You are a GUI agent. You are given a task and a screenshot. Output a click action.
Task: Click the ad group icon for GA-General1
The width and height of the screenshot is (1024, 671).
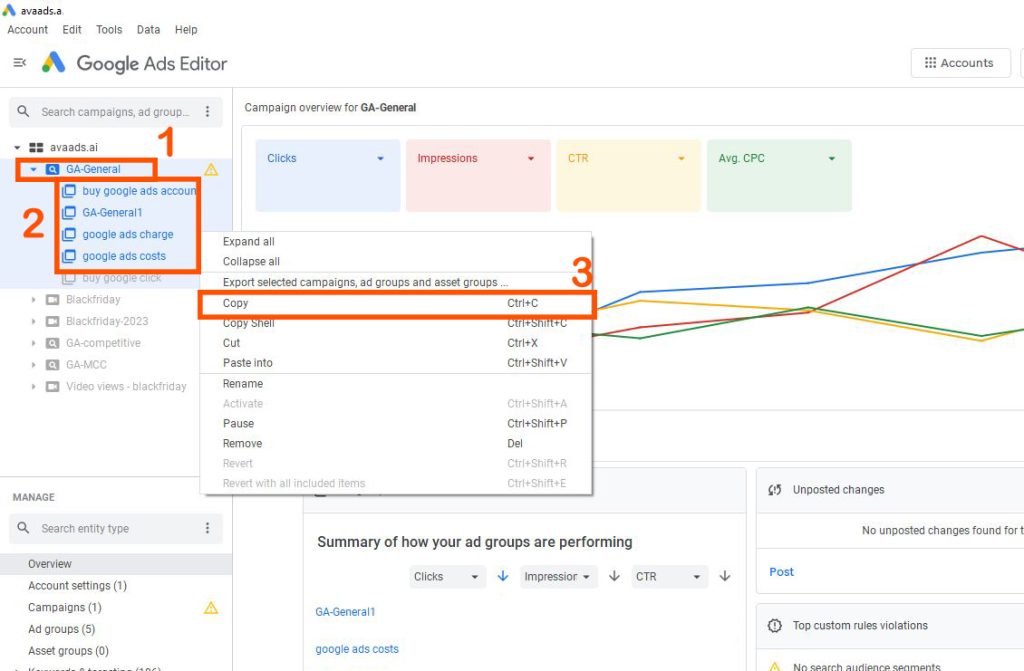69,212
